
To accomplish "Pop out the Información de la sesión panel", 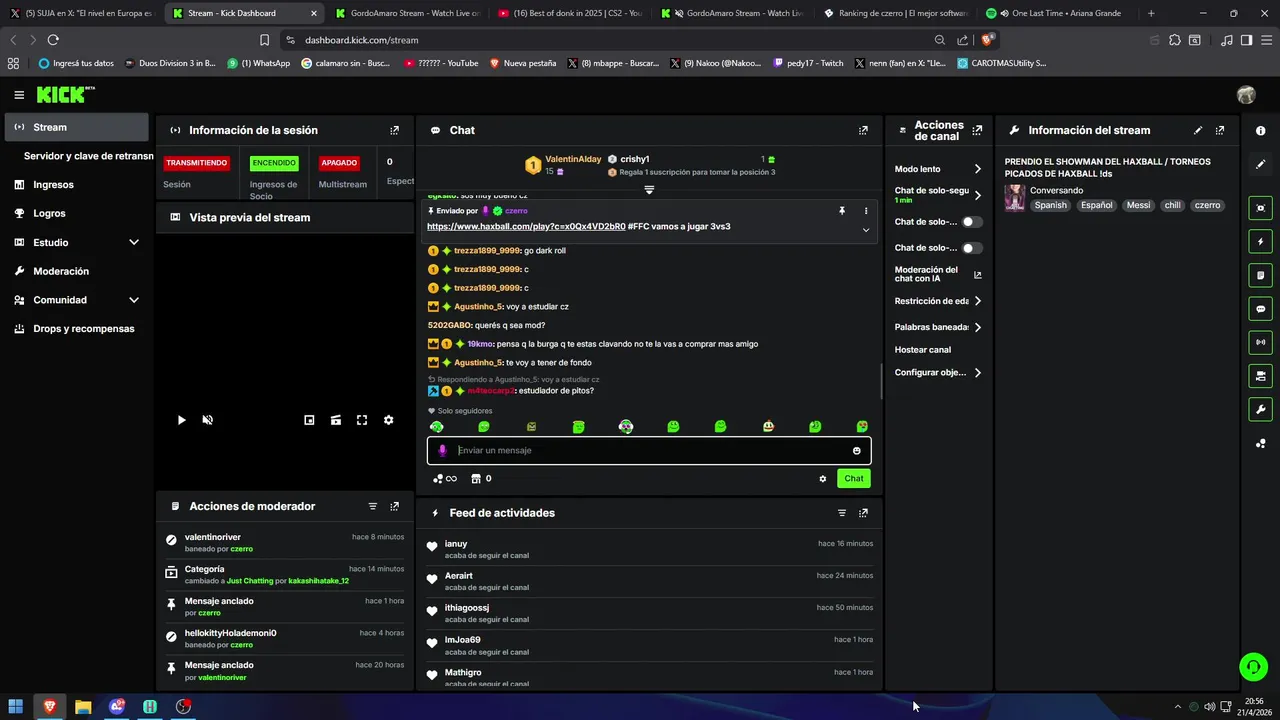I will (395, 130).
